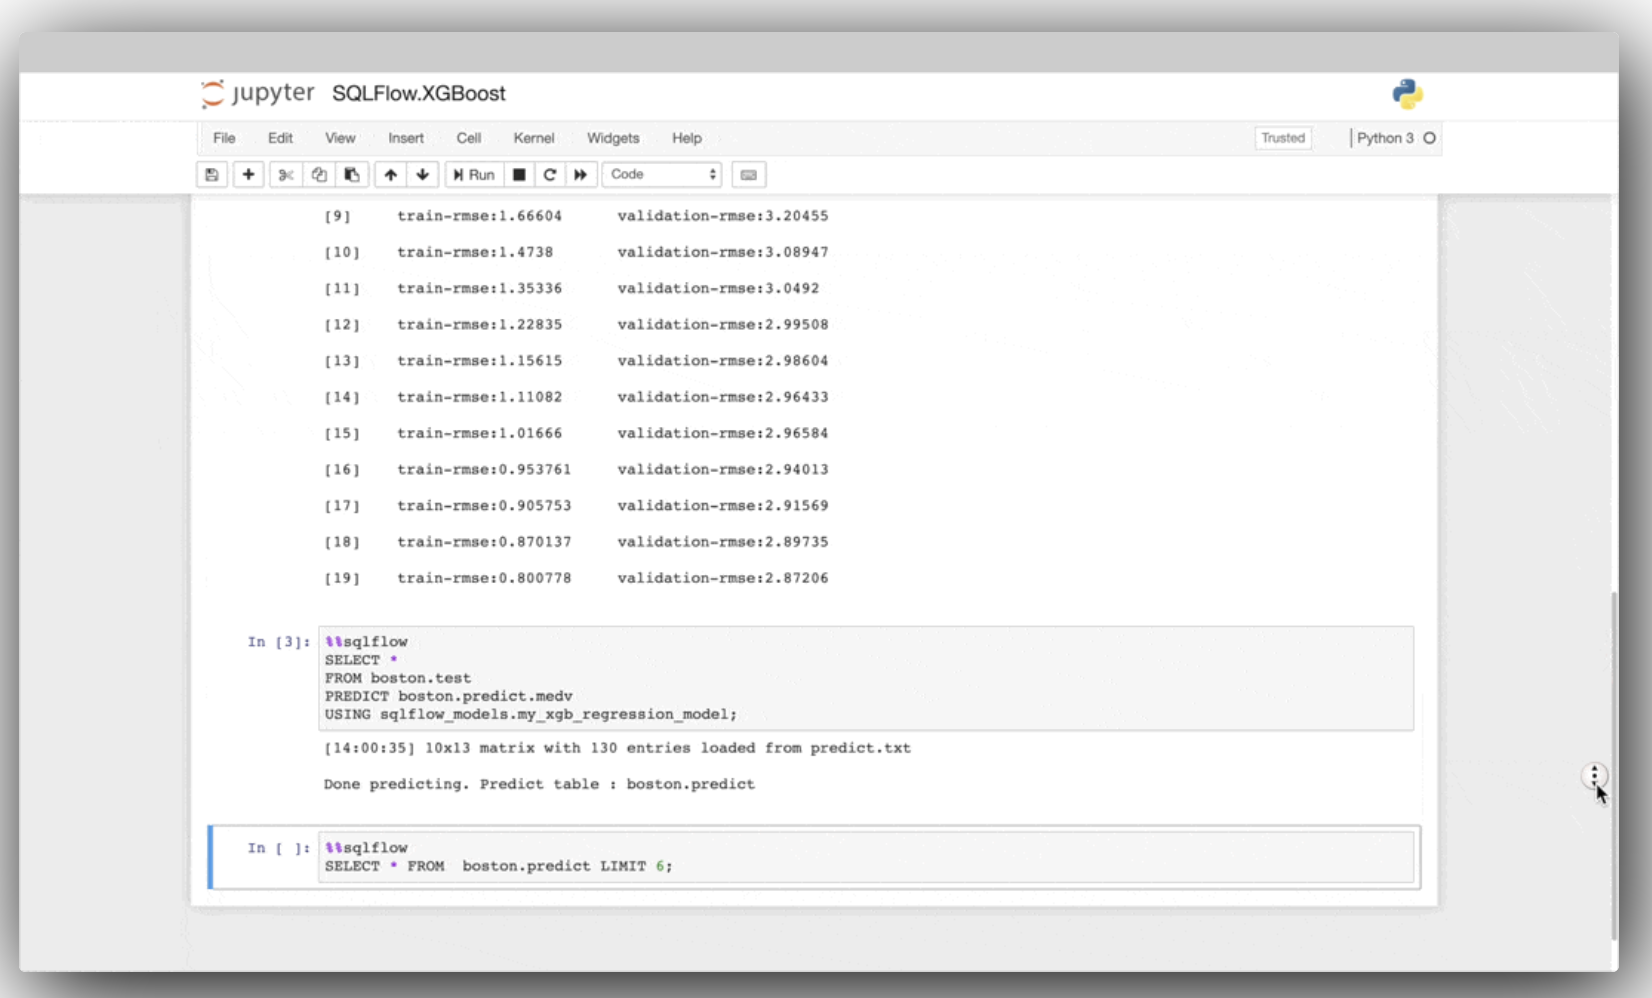Image resolution: width=1652 pixels, height=998 pixels.
Task: Open the Insert menu
Action: 406,138
